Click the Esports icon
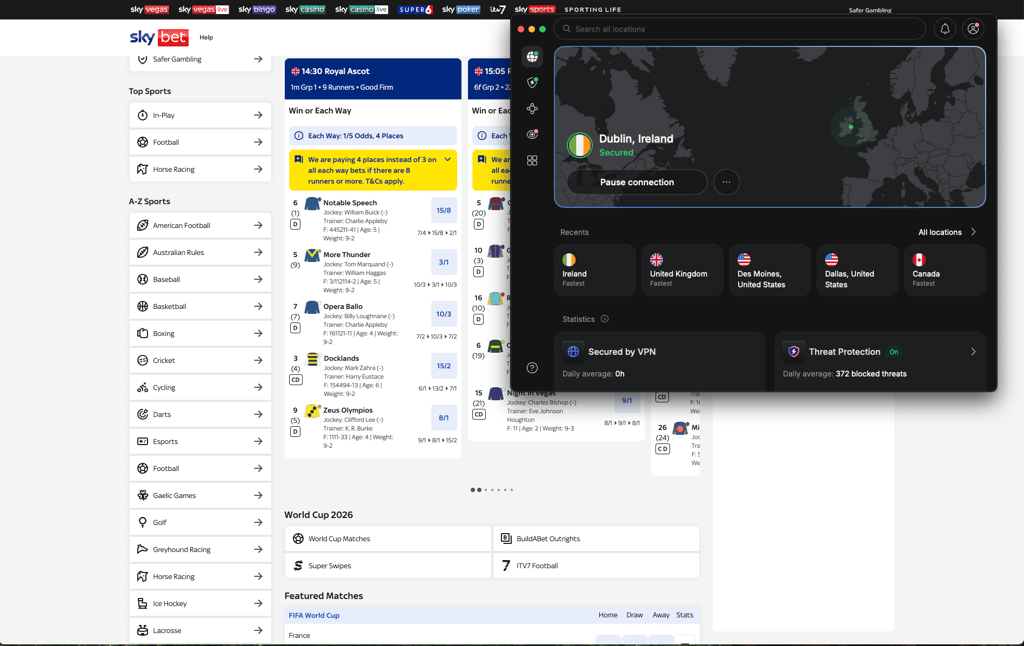This screenshot has height=646, width=1024. point(142,441)
